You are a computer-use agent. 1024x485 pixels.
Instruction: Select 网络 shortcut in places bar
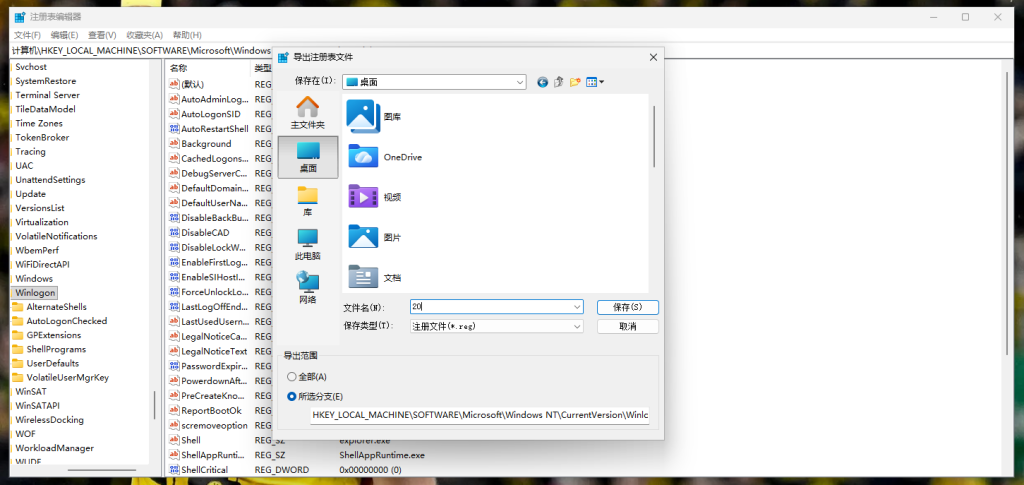[x=308, y=289]
